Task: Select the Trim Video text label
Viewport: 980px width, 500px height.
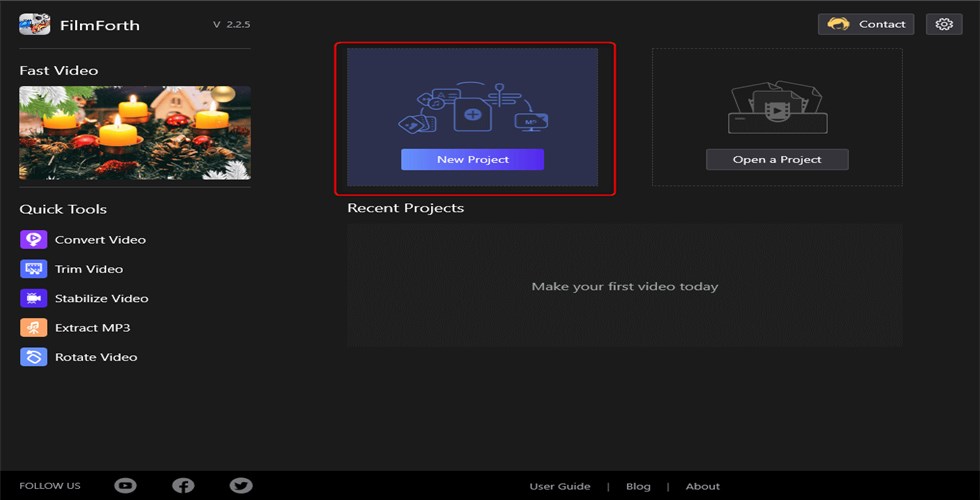Action: point(89,269)
